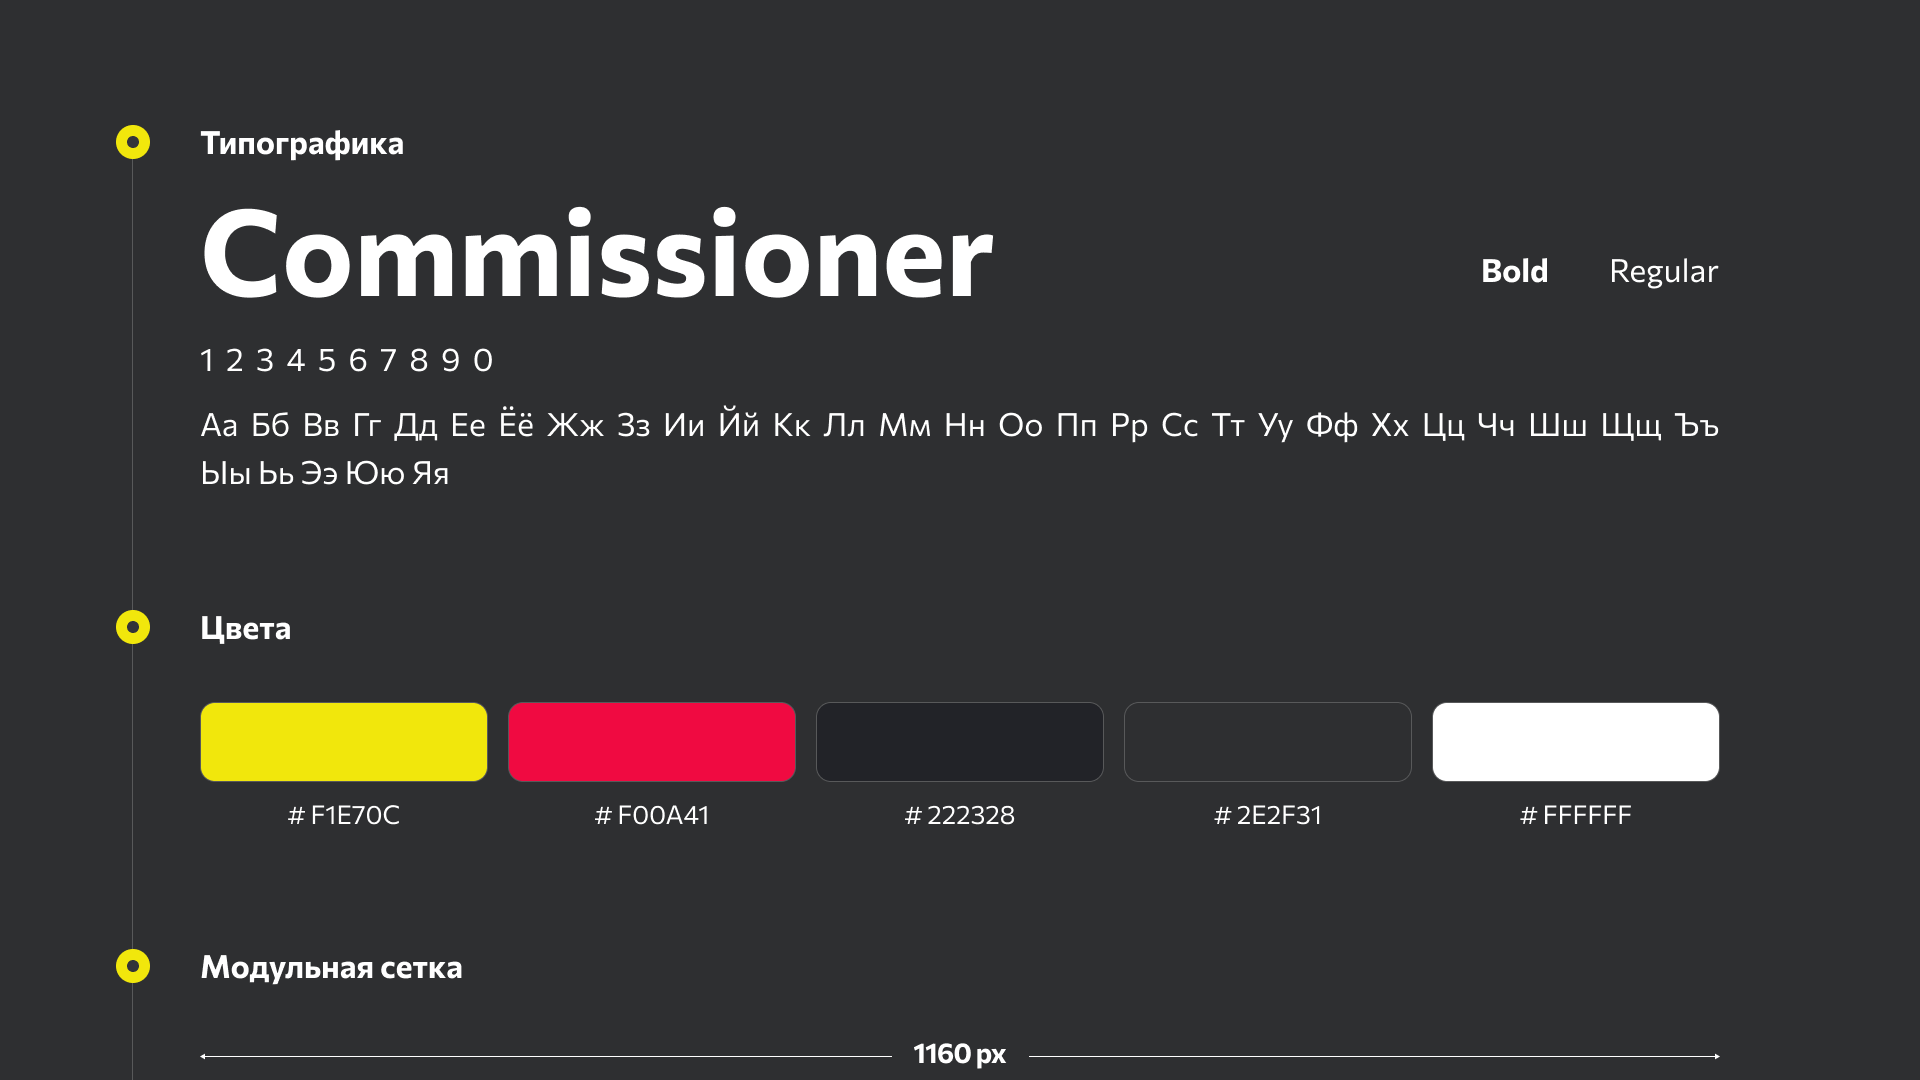Select the Bold font weight
This screenshot has height=1080, width=1920.
(x=1514, y=271)
